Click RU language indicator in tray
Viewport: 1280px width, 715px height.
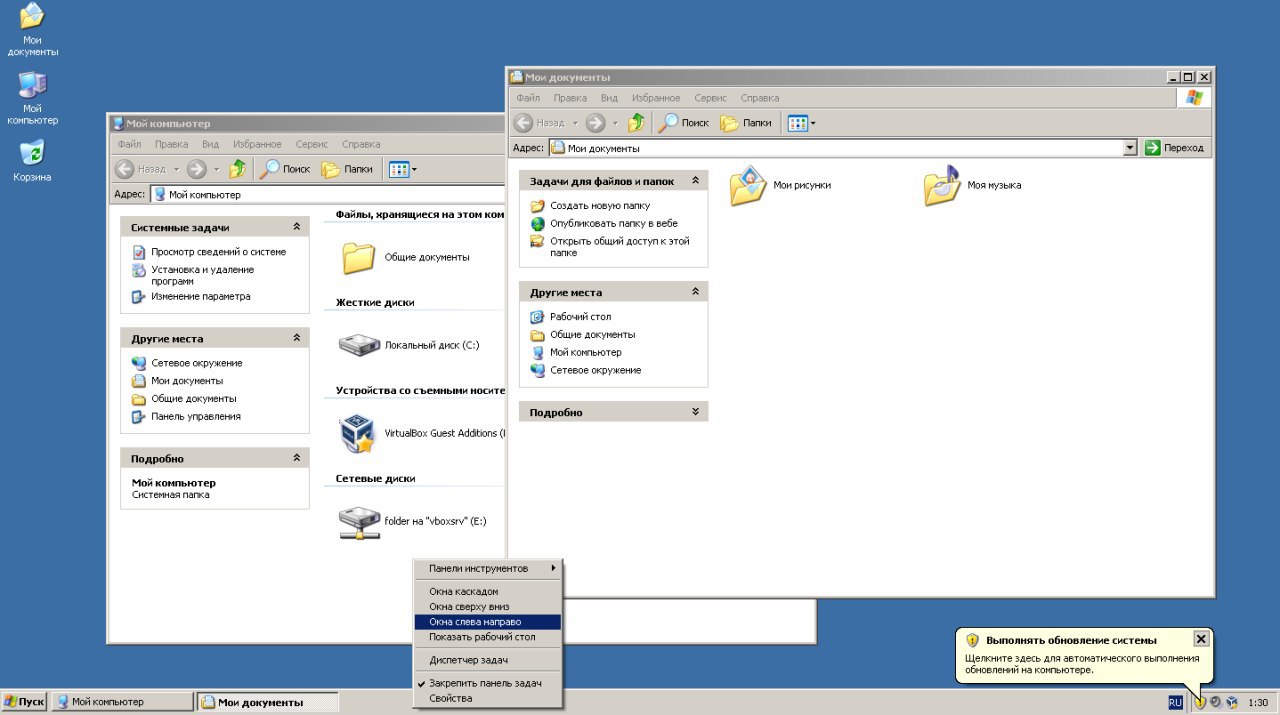point(1175,702)
